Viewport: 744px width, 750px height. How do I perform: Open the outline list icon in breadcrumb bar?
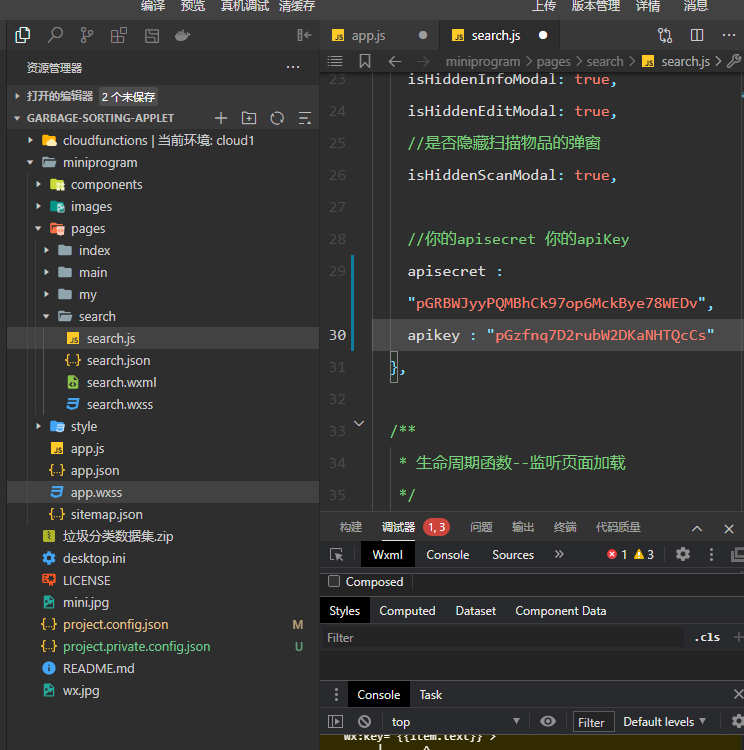335,61
